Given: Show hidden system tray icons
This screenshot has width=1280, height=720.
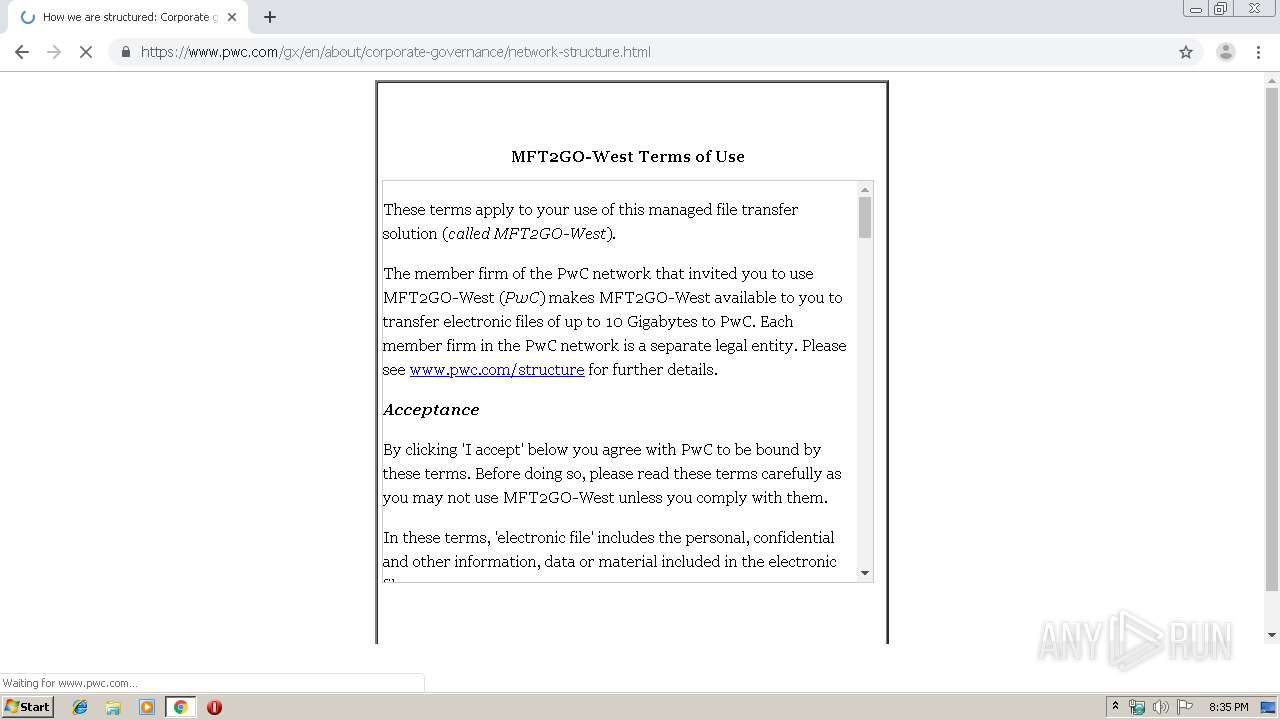Looking at the screenshot, I should click(x=1115, y=707).
